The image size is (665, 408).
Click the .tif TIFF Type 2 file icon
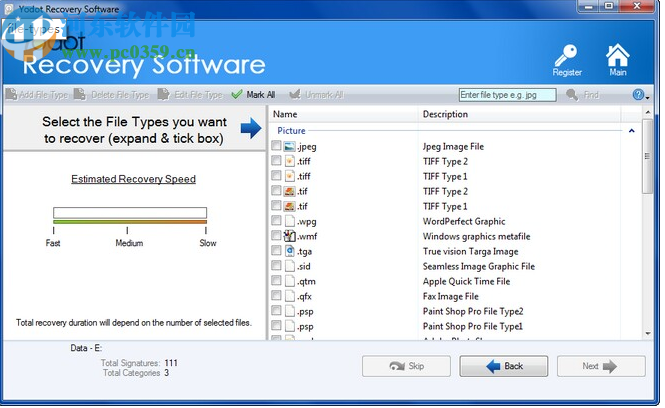pyautogui.click(x=290, y=191)
